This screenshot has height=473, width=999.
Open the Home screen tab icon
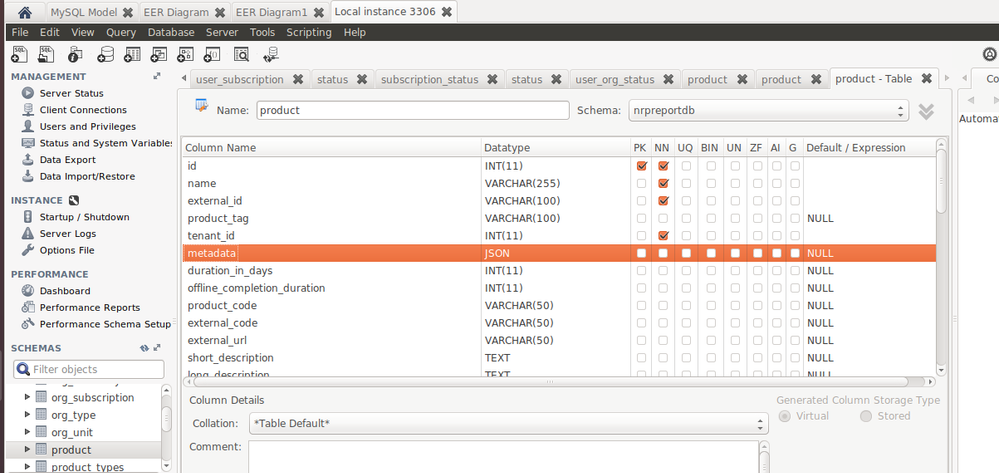(x=25, y=12)
